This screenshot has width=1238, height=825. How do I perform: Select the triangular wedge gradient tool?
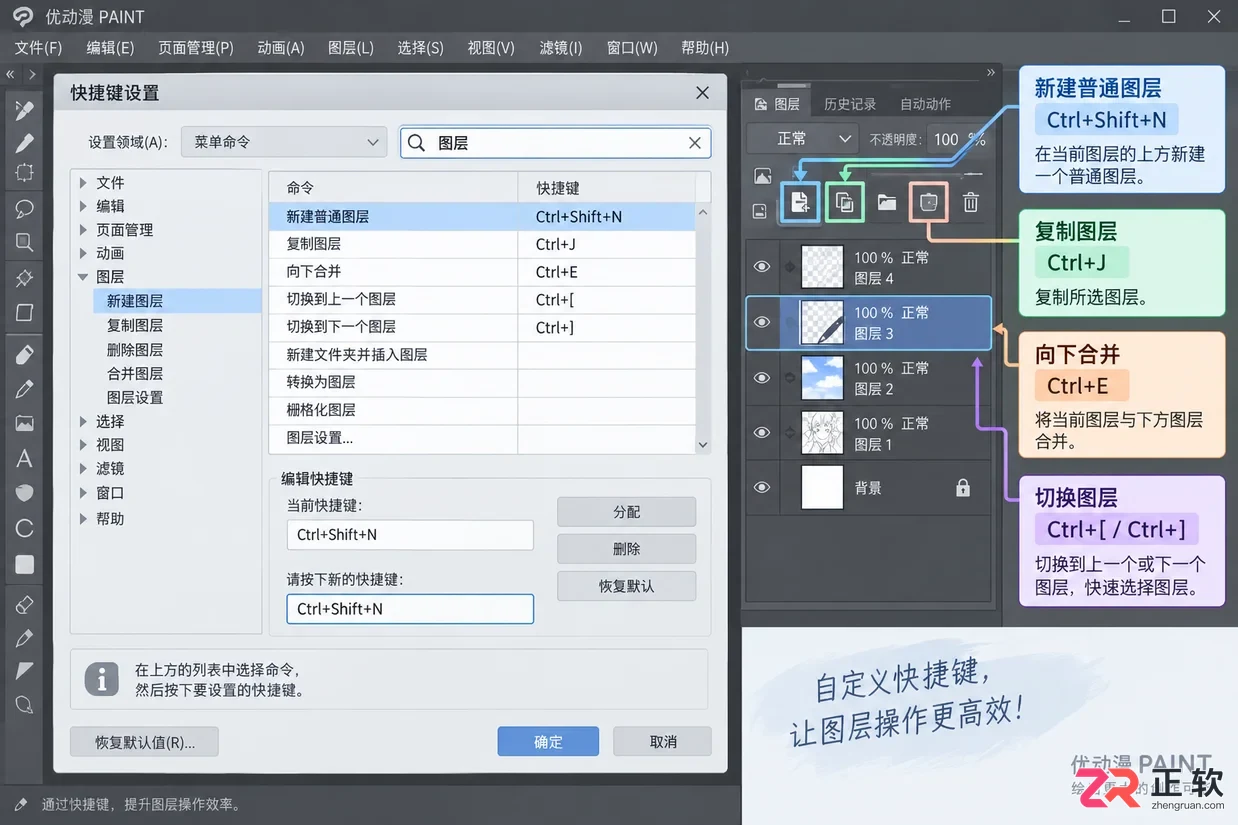[24, 670]
